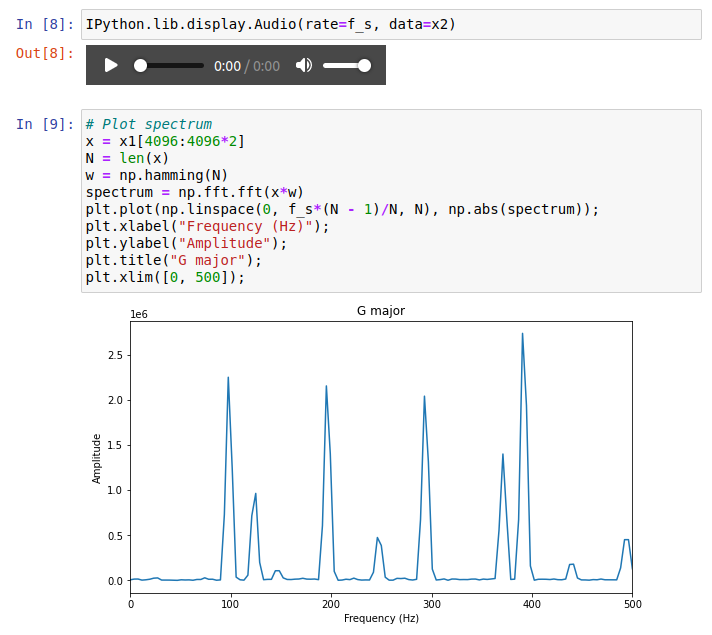Mute the audio player speaker icon
Image resolution: width=712 pixels, height=635 pixels.
pos(304,65)
